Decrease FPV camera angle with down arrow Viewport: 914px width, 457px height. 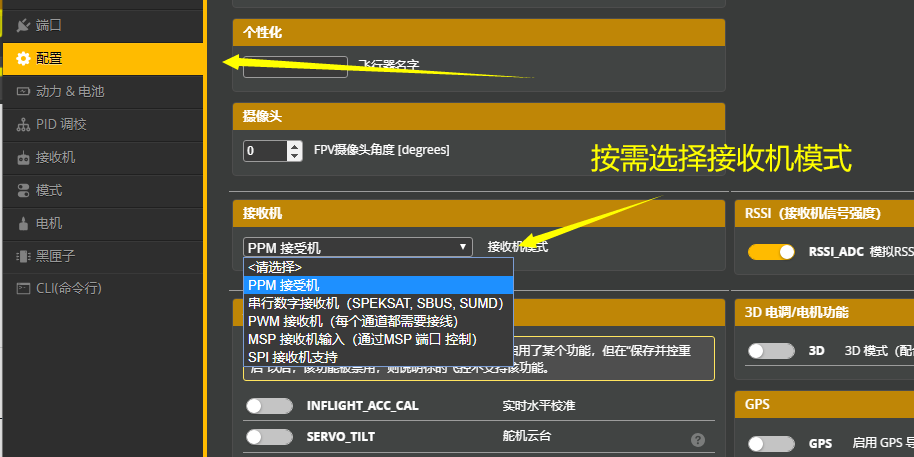pos(295,156)
